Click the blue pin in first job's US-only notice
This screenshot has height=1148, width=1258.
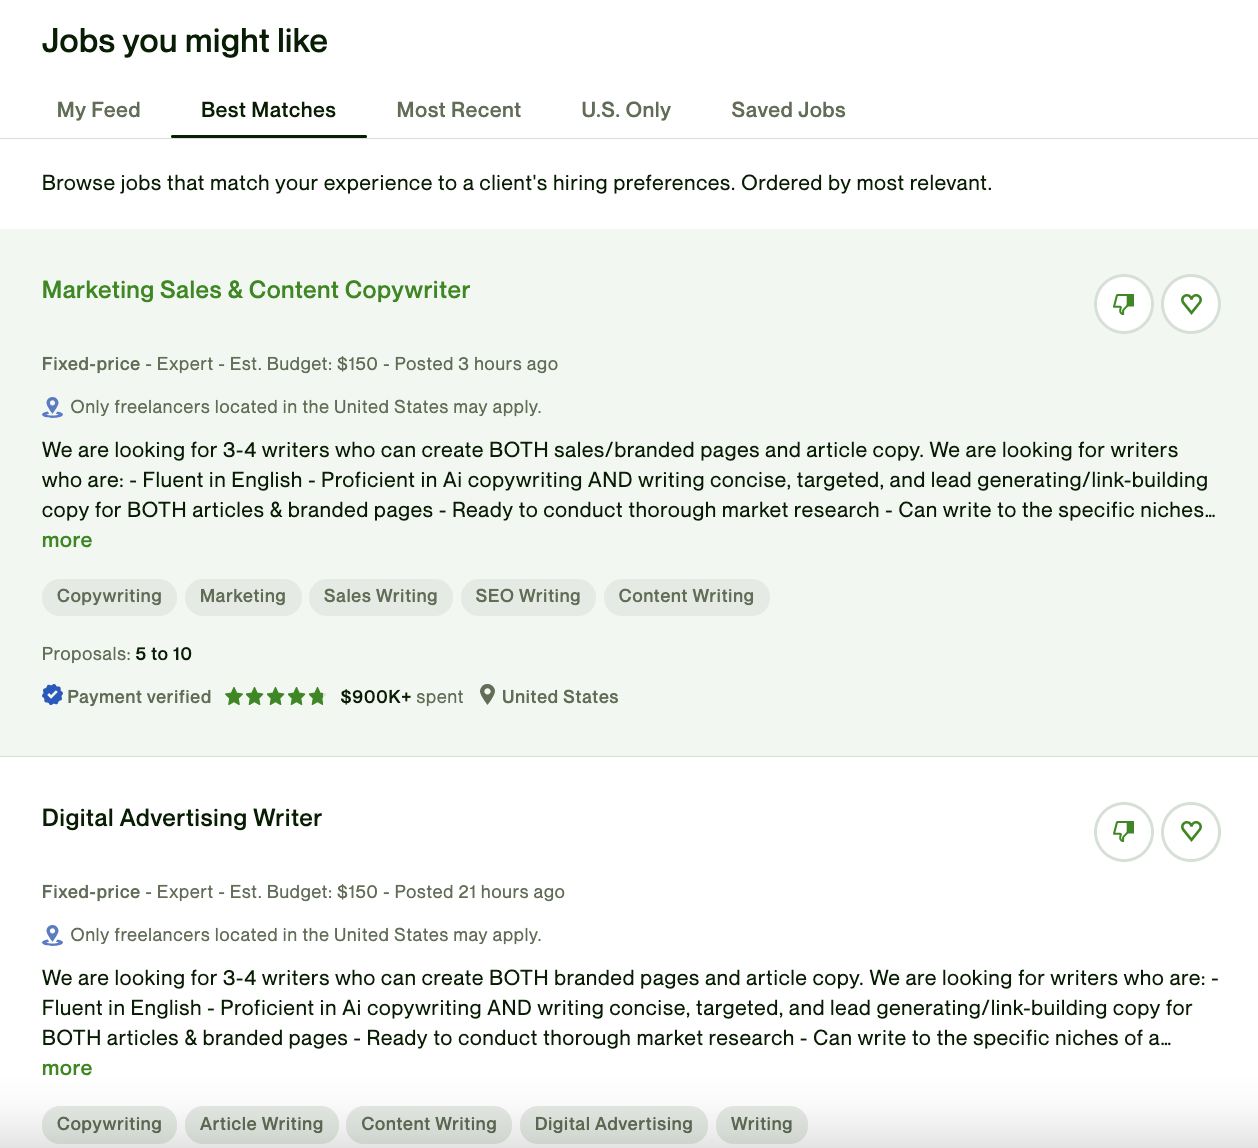click(x=50, y=406)
